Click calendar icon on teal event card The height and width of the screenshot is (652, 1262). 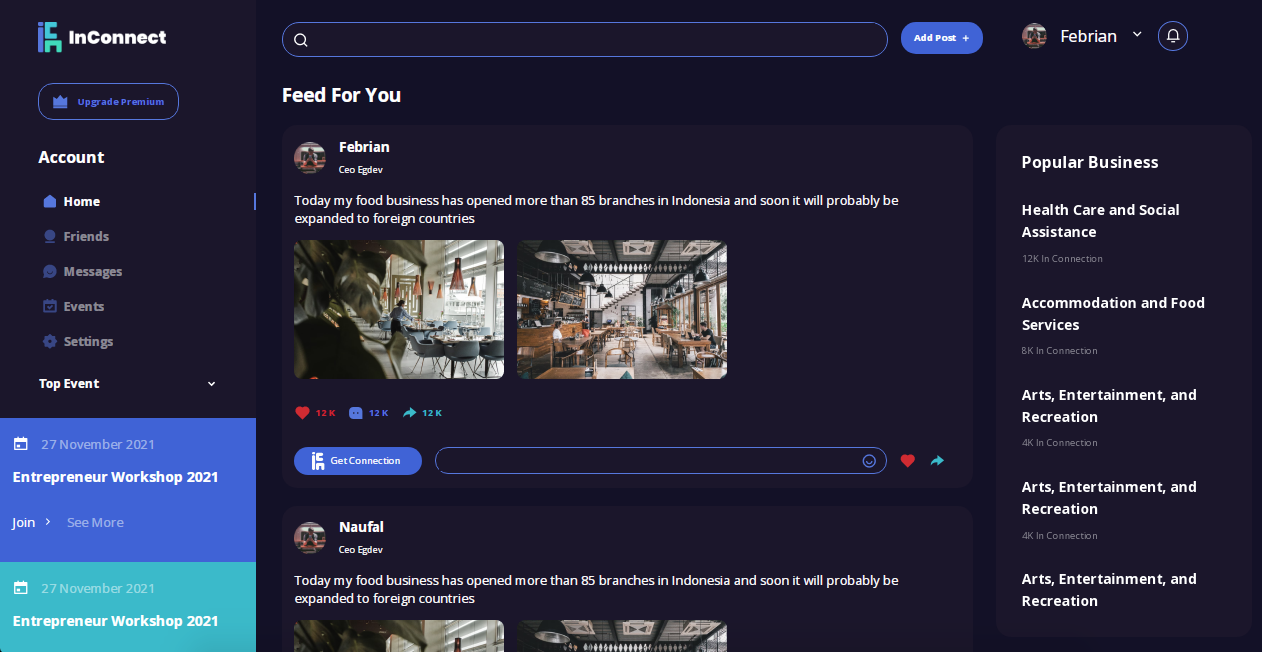tap(20, 588)
